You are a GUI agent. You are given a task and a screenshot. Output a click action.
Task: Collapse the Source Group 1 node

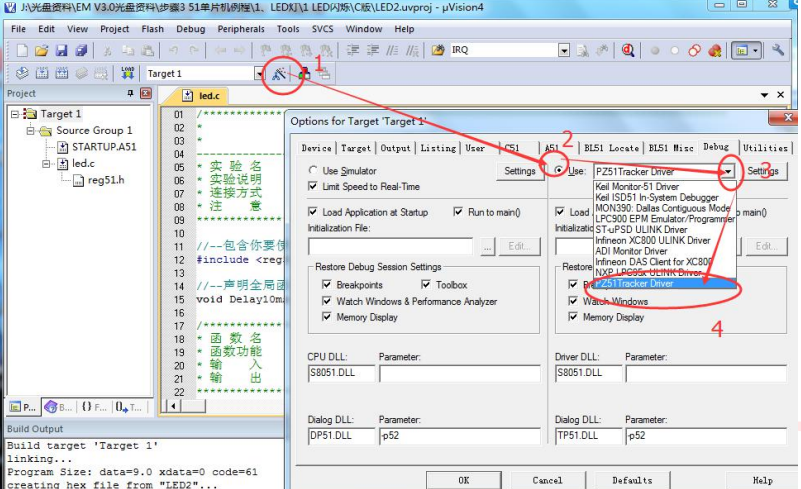[31, 130]
